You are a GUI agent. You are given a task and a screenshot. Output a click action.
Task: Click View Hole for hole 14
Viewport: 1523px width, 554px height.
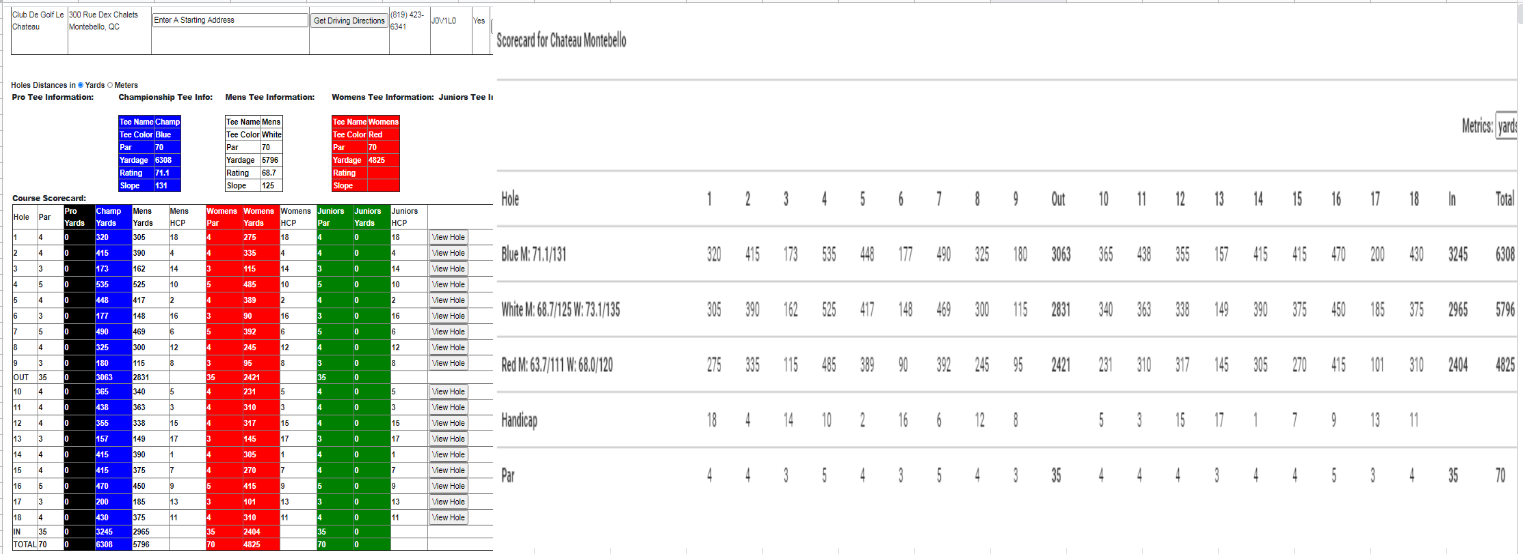[x=448, y=455]
